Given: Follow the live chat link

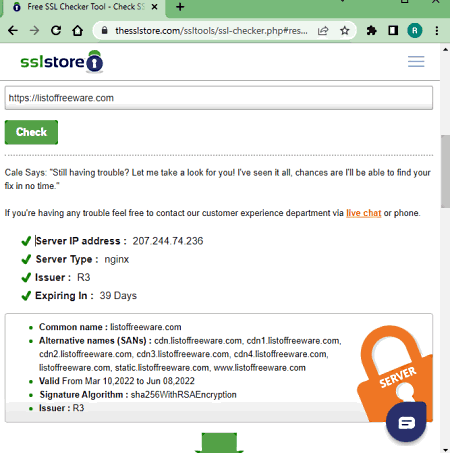Looking at the screenshot, I should (x=363, y=213).
